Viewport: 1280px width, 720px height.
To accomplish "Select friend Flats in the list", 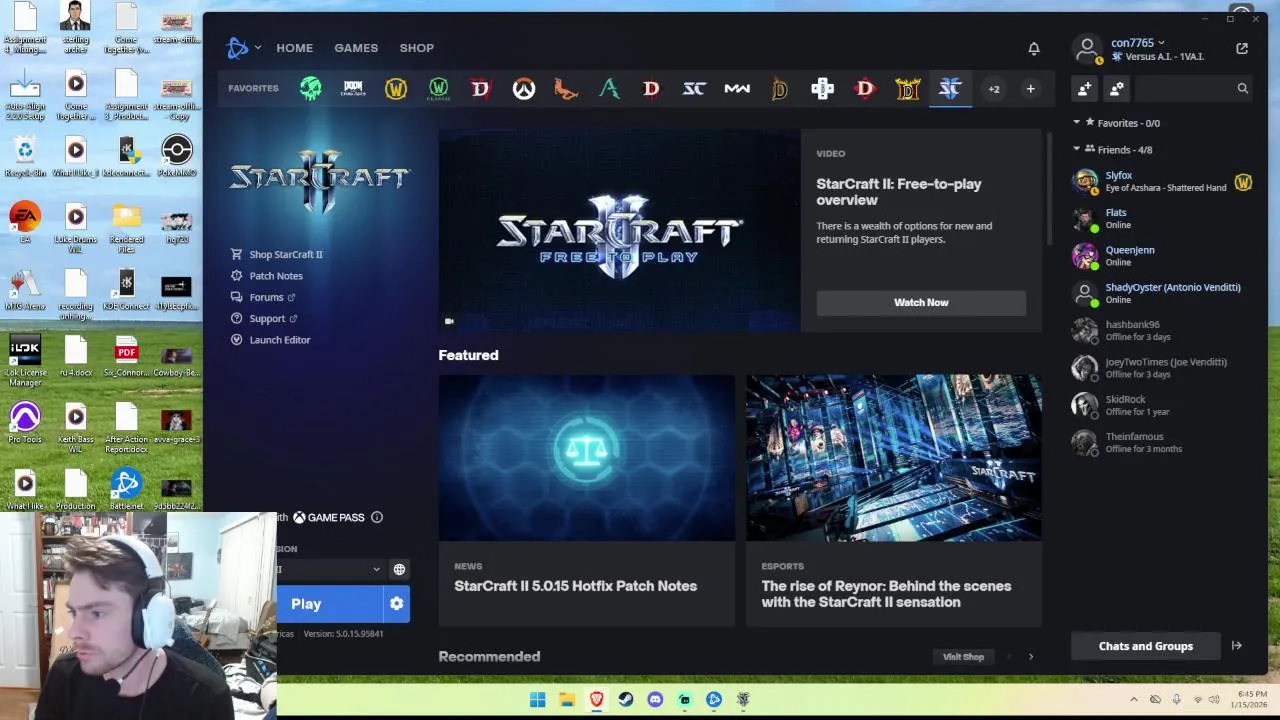I will [1163, 219].
